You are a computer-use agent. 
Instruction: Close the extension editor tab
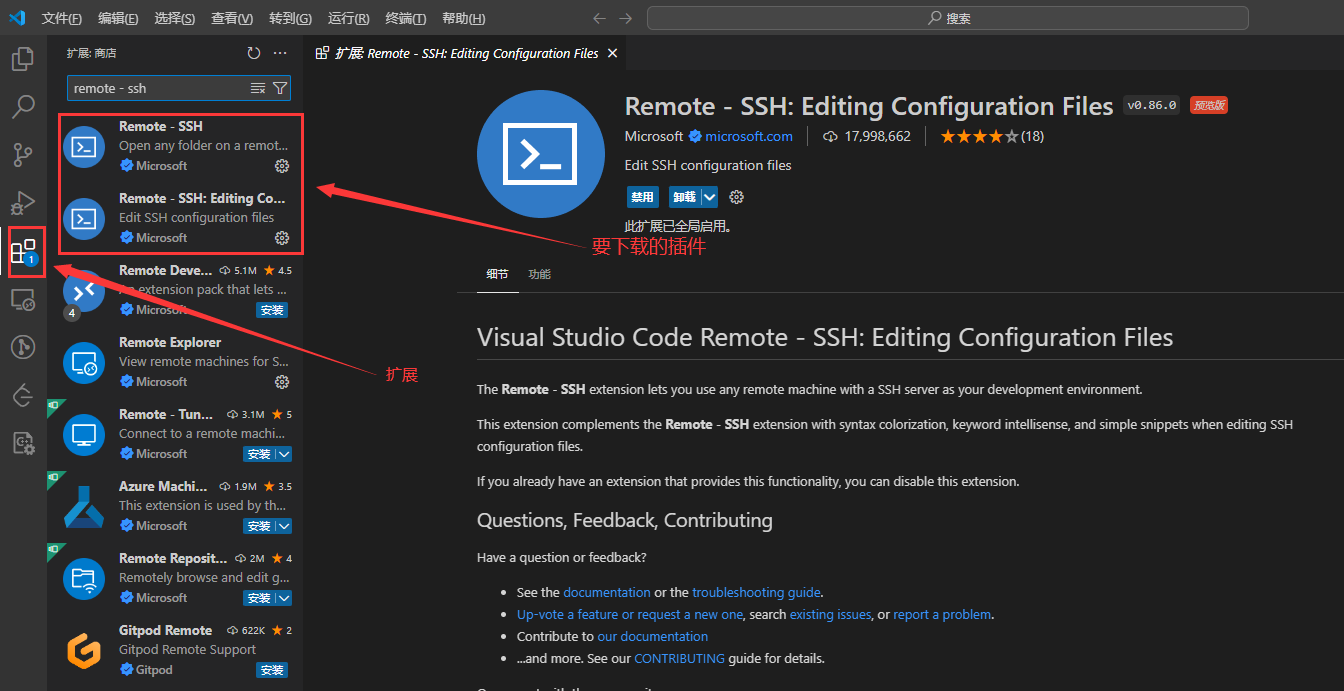coord(613,53)
